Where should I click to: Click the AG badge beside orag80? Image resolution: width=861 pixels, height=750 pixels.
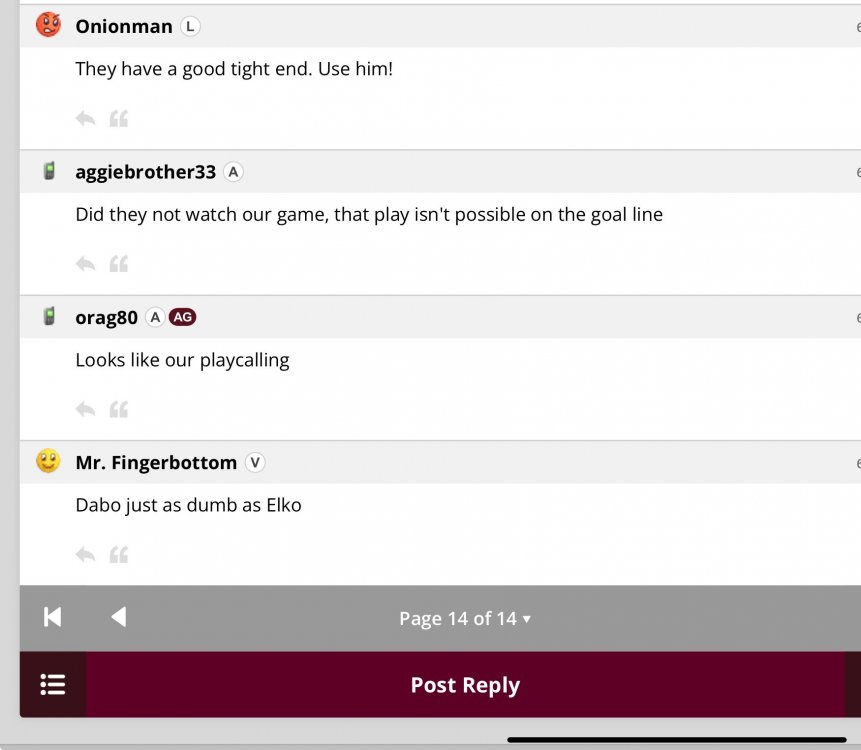pos(182,317)
